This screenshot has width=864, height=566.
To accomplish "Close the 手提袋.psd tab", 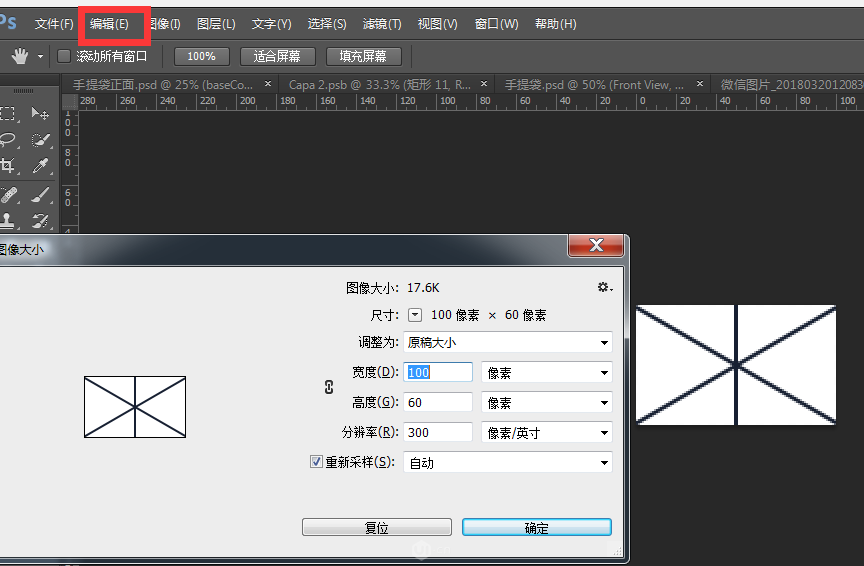I will click(x=700, y=84).
